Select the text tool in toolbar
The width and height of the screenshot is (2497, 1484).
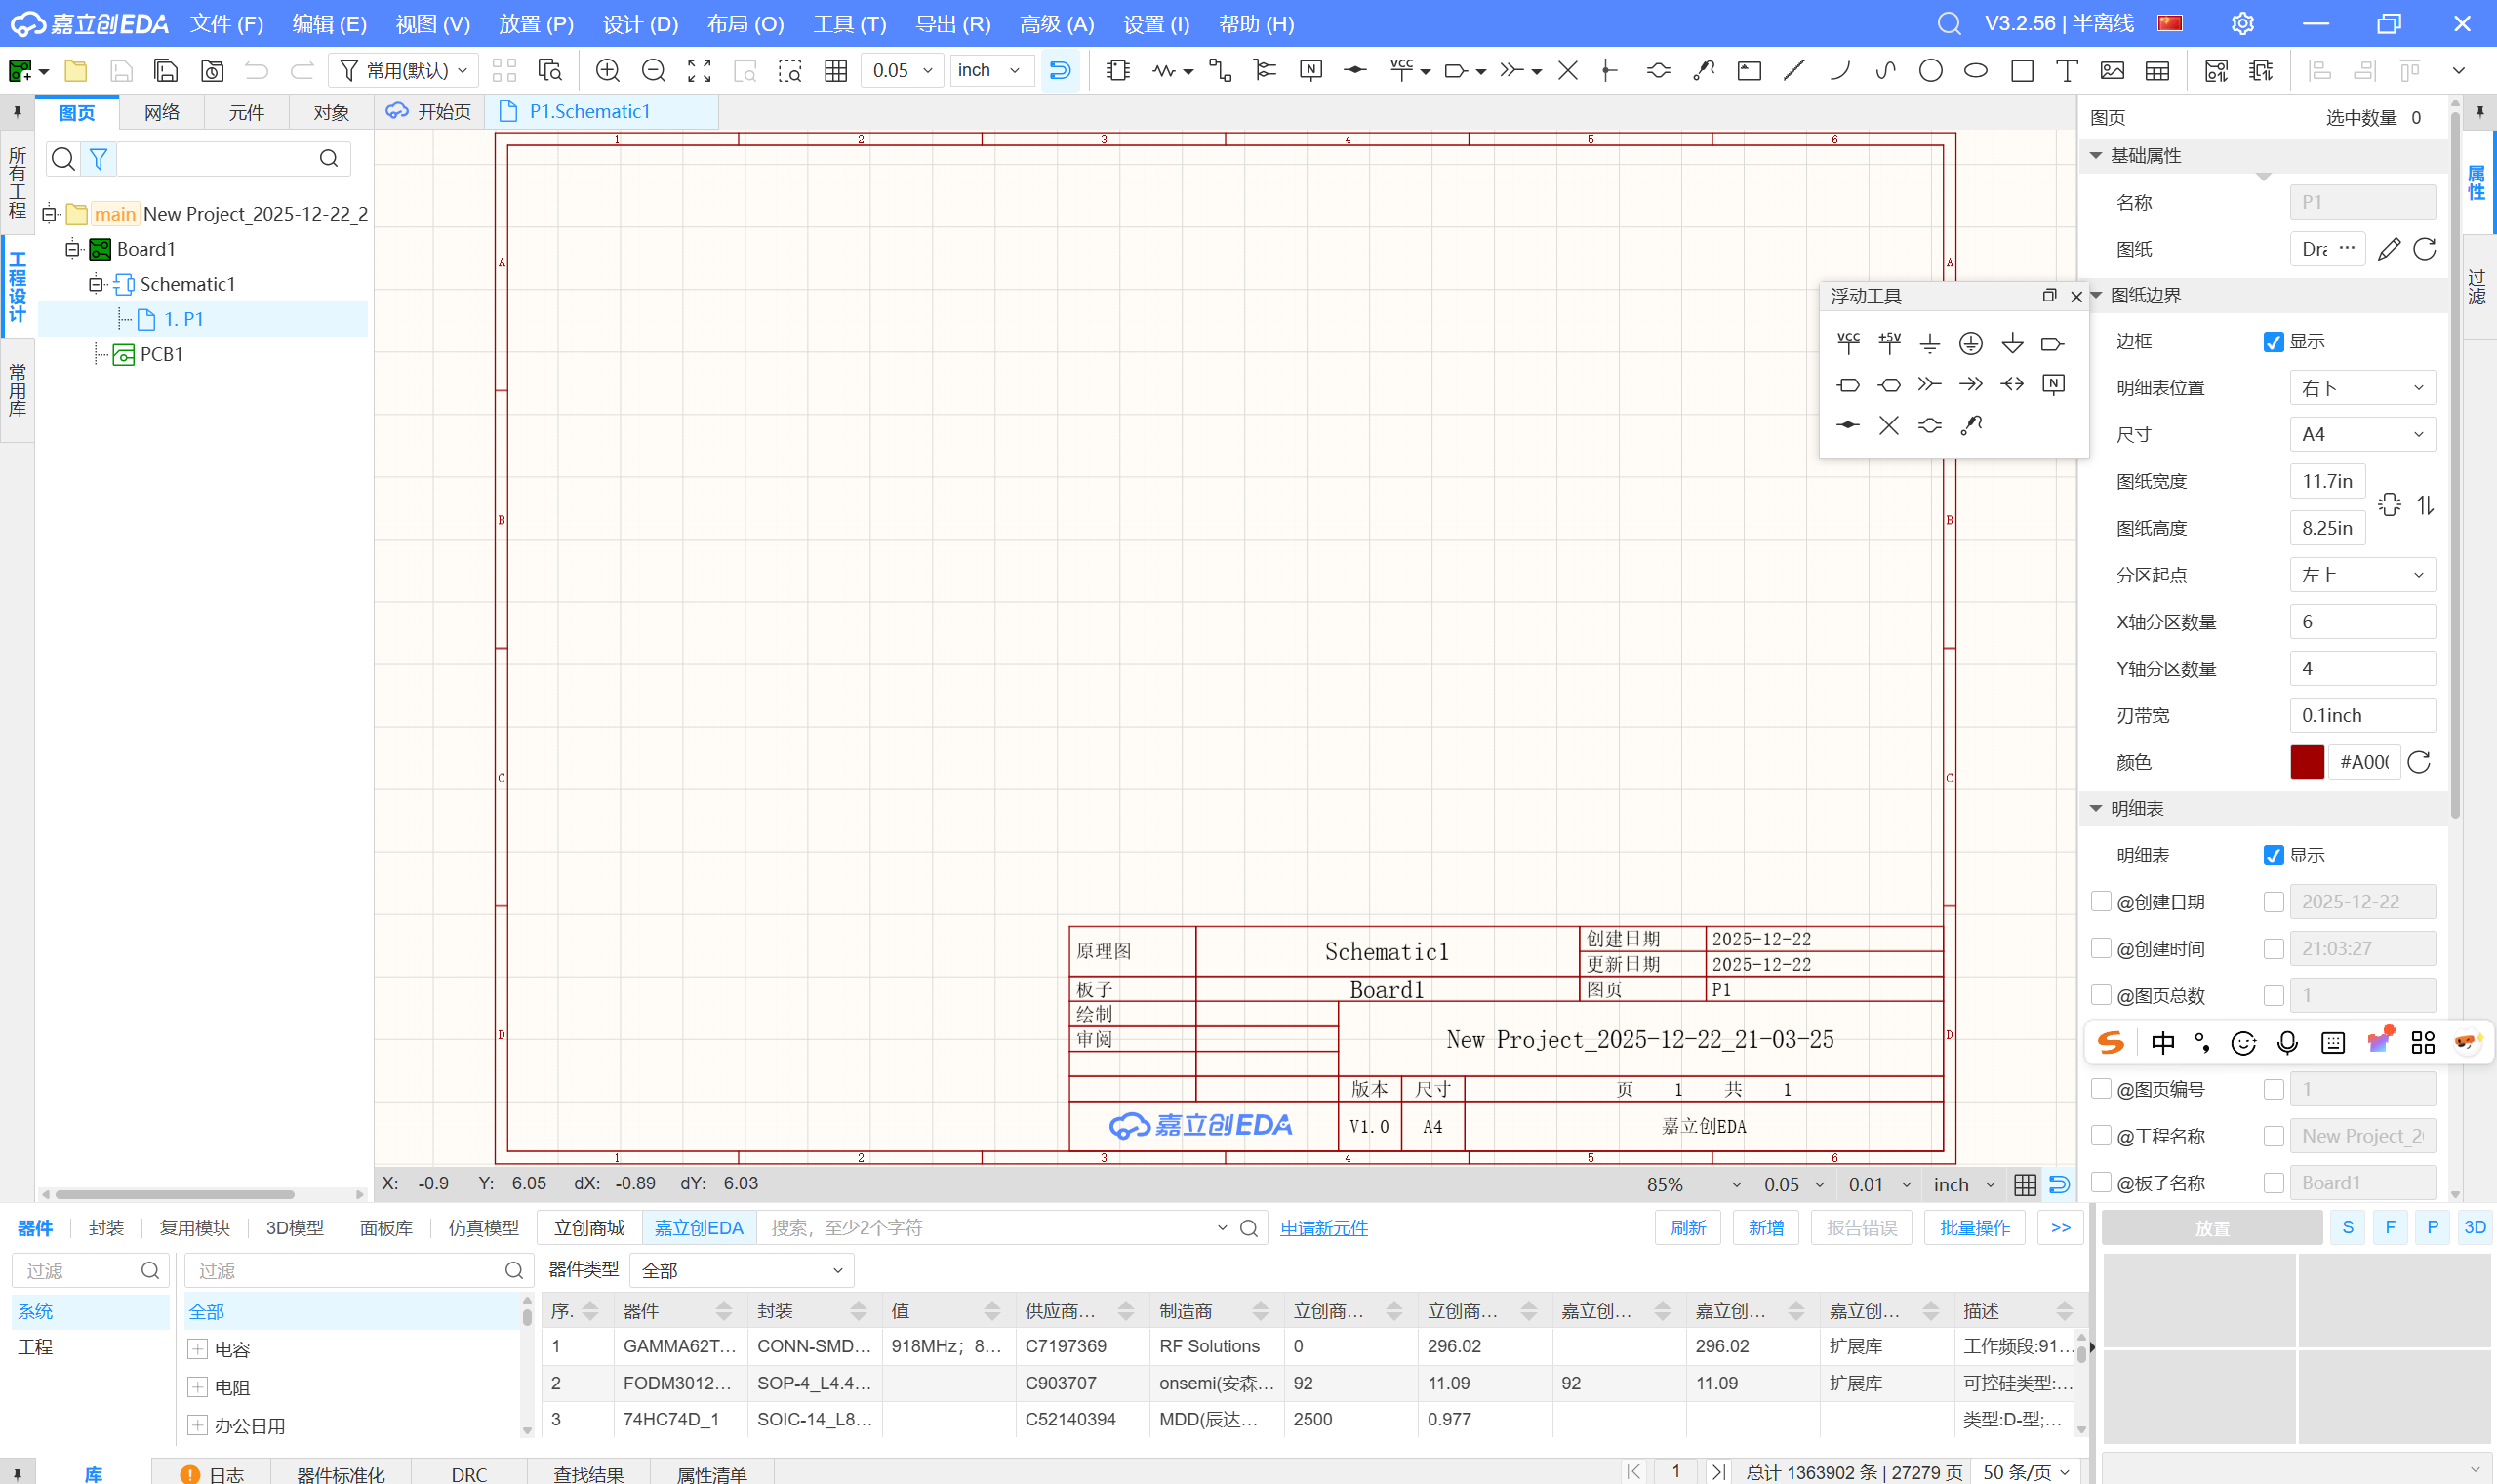pos(2066,70)
